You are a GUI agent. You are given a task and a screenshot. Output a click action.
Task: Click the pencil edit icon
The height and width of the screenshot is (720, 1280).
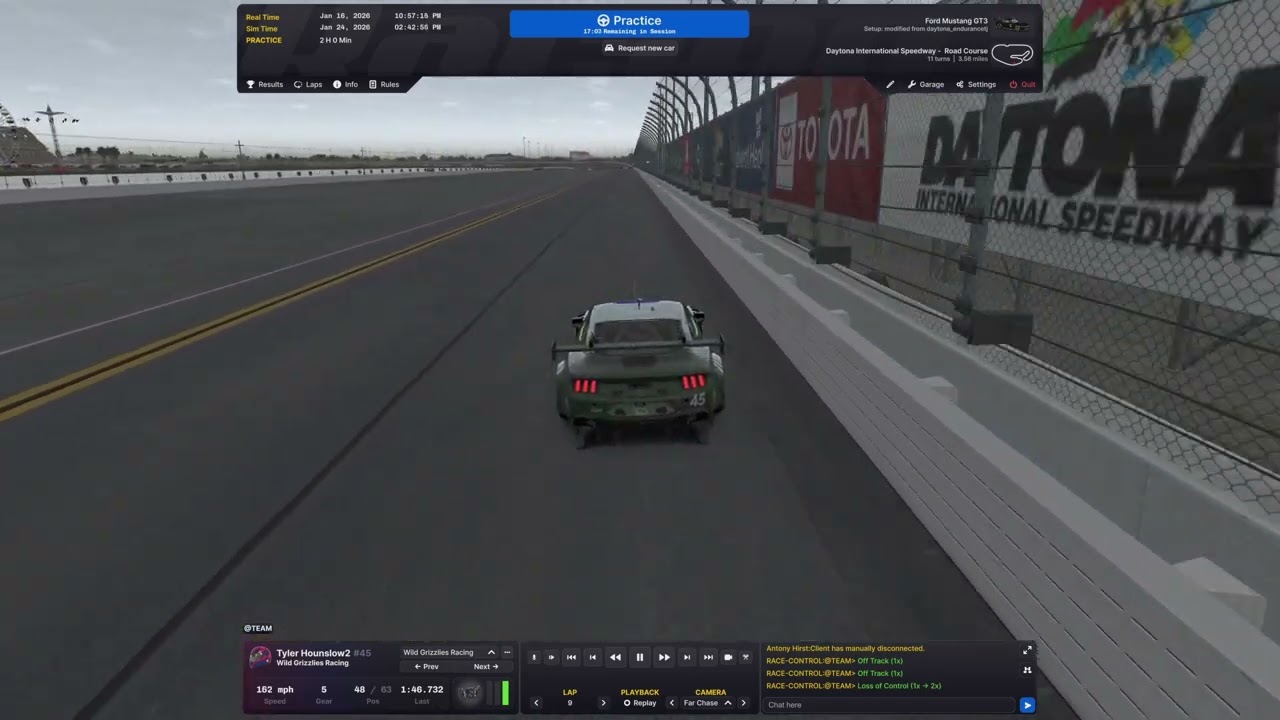pyautogui.click(x=890, y=84)
